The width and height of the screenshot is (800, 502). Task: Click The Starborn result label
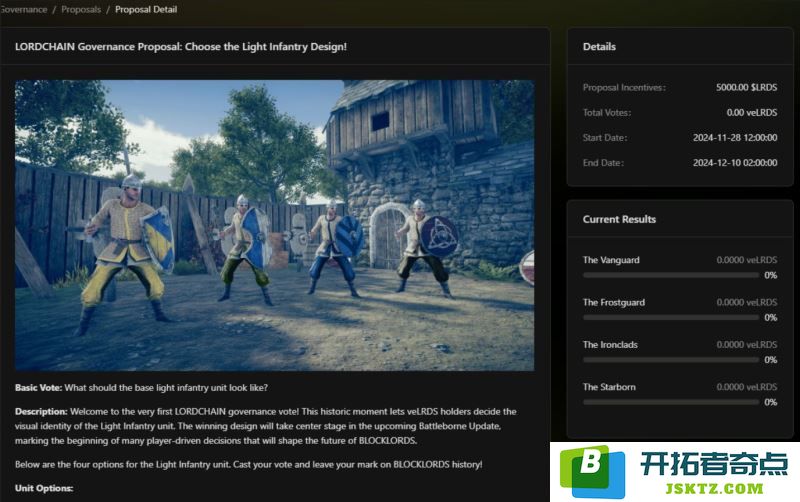(x=609, y=387)
